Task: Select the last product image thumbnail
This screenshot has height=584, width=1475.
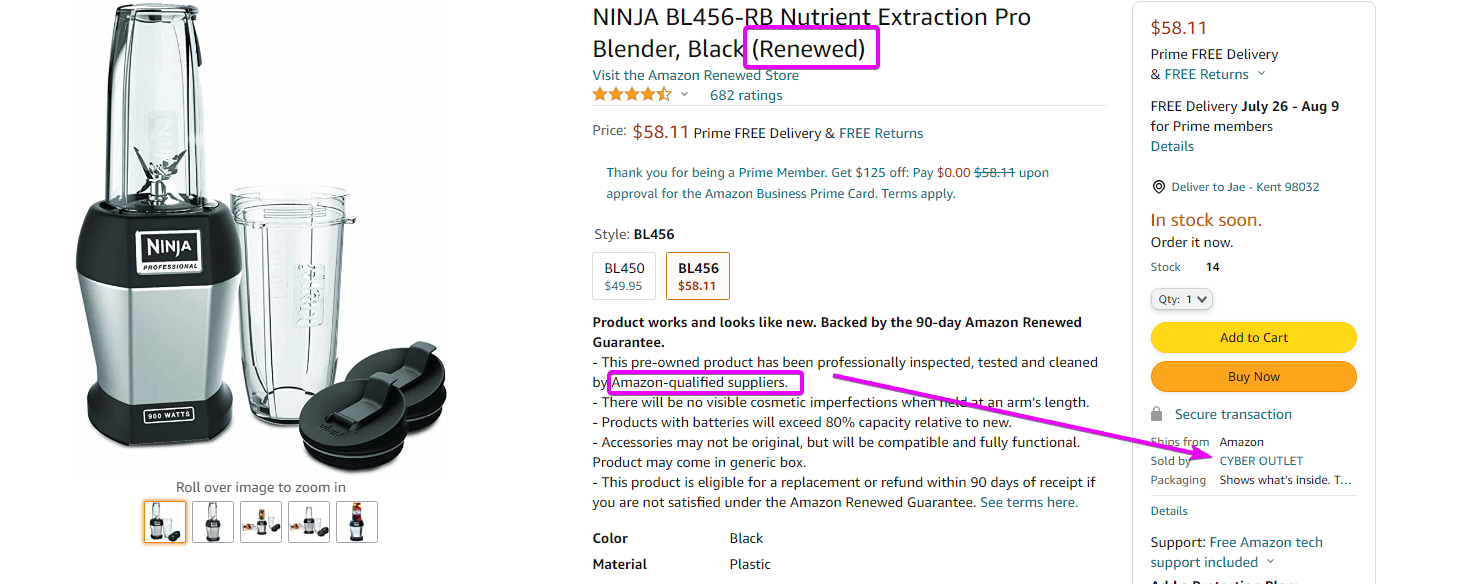Action: tap(357, 521)
